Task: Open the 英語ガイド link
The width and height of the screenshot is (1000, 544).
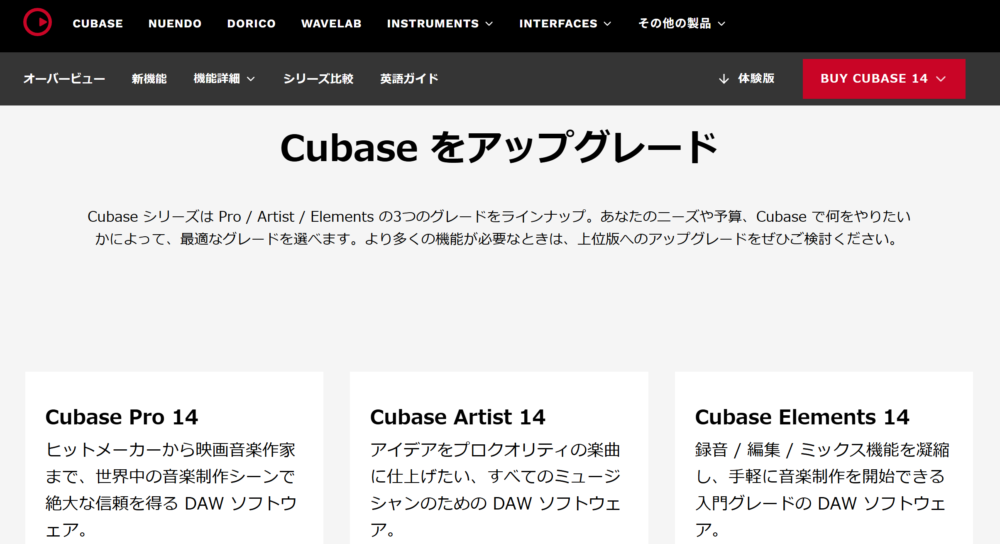Action: point(409,78)
